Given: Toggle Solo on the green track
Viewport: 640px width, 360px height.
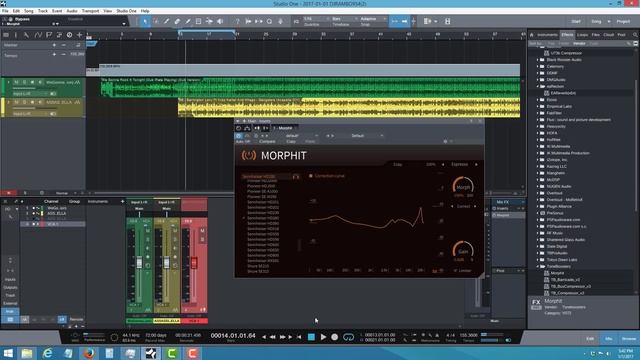Looking at the screenshot, I should [24, 82].
